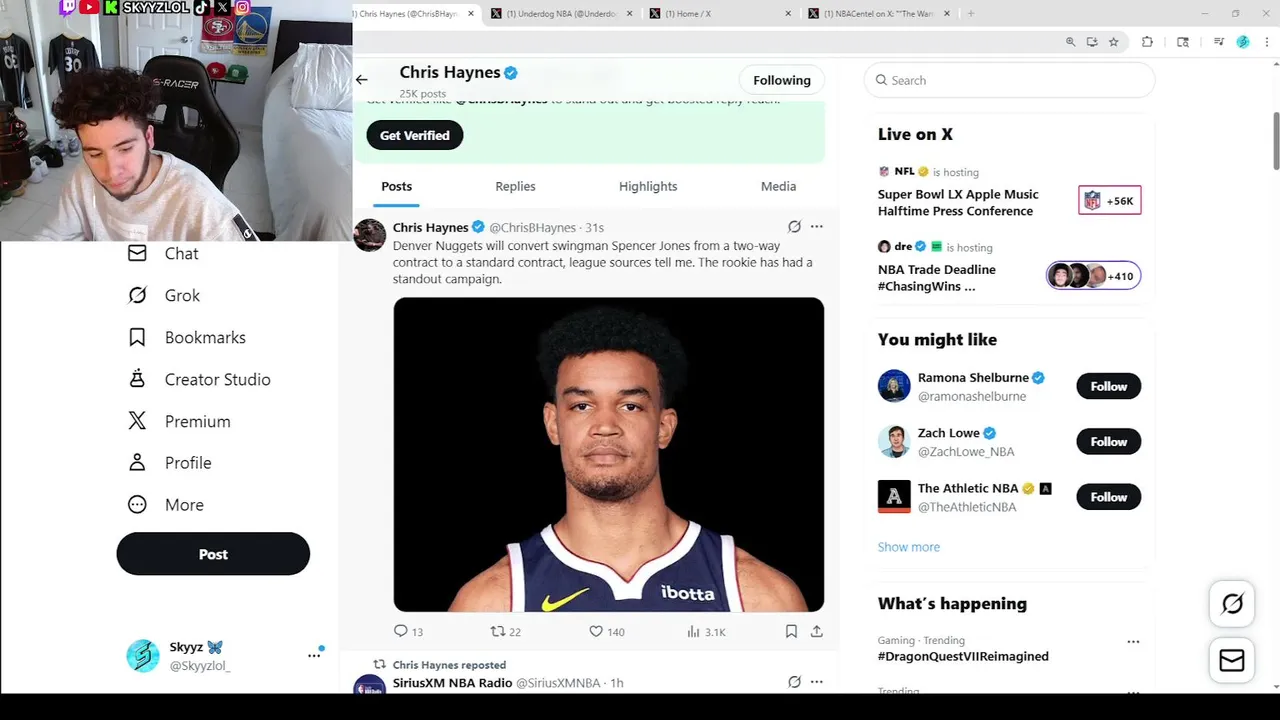The width and height of the screenshot is (1280, 720).
Task: Open the Chrome three-dot menu
Action: tap(1267, 42)
